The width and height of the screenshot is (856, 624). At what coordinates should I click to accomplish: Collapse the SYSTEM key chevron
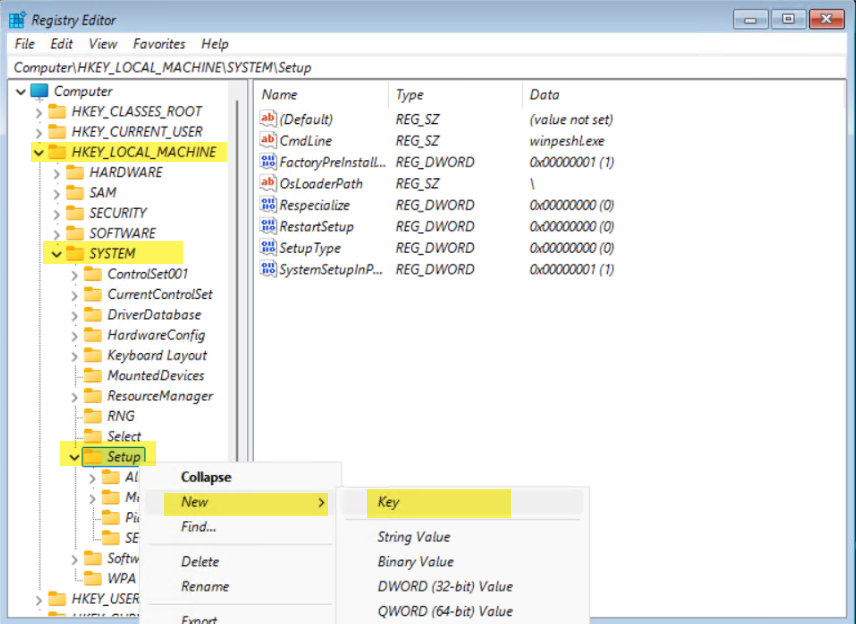tap(56, 254)
